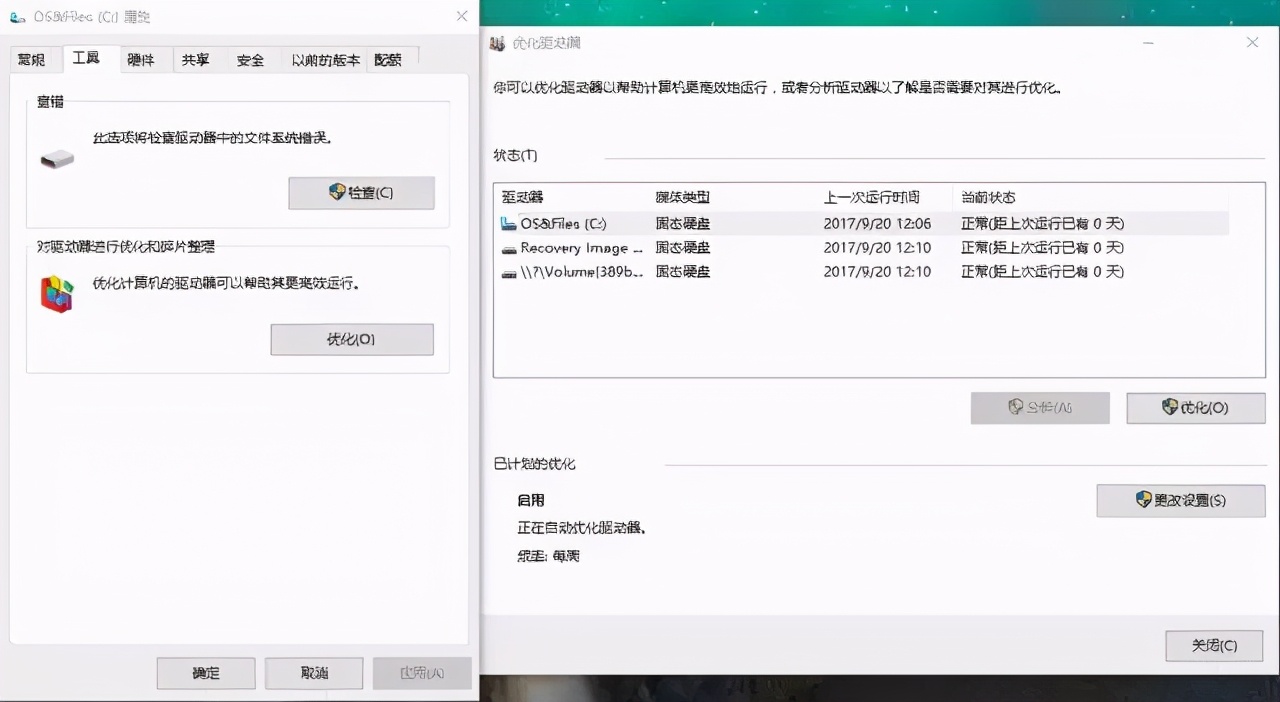Click the 优化驱动器 title bar icon

tap(498, 43)
